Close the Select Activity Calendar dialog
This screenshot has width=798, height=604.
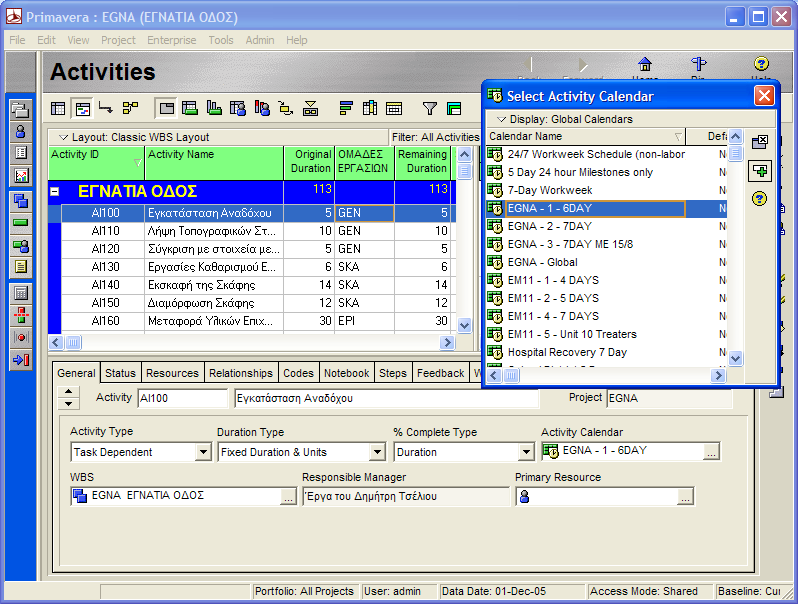click(764, 96)
